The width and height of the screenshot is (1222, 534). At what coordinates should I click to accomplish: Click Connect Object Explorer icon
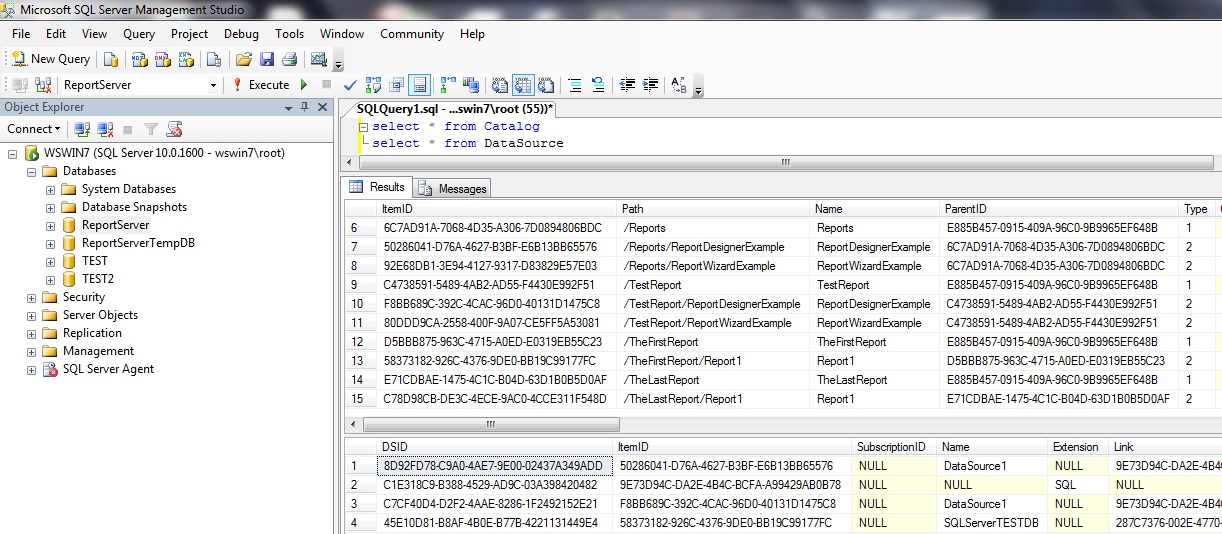point(82,129)
